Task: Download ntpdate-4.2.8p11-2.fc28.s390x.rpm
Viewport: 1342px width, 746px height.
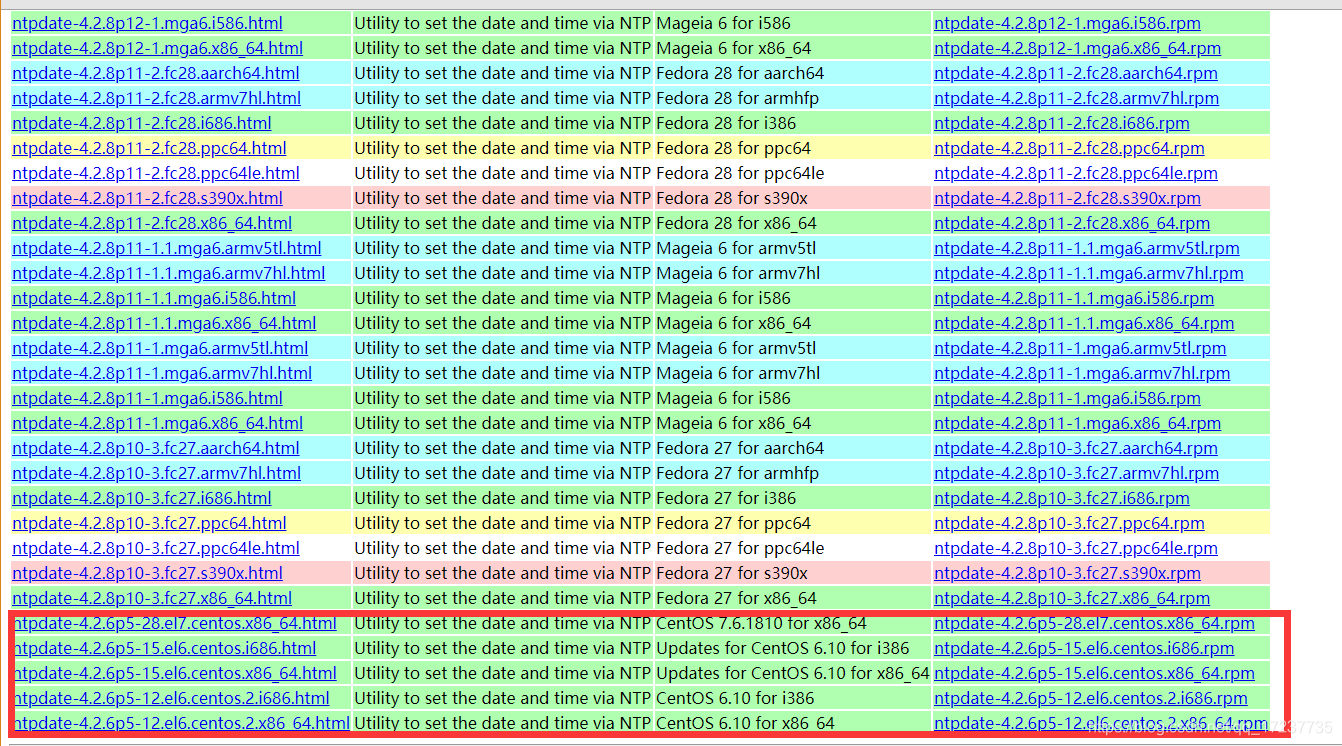Action: pos(1067,198)
